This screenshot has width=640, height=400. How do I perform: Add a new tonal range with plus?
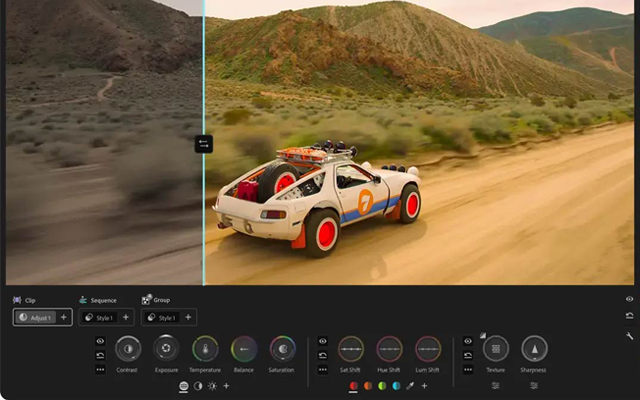point(226,386)
